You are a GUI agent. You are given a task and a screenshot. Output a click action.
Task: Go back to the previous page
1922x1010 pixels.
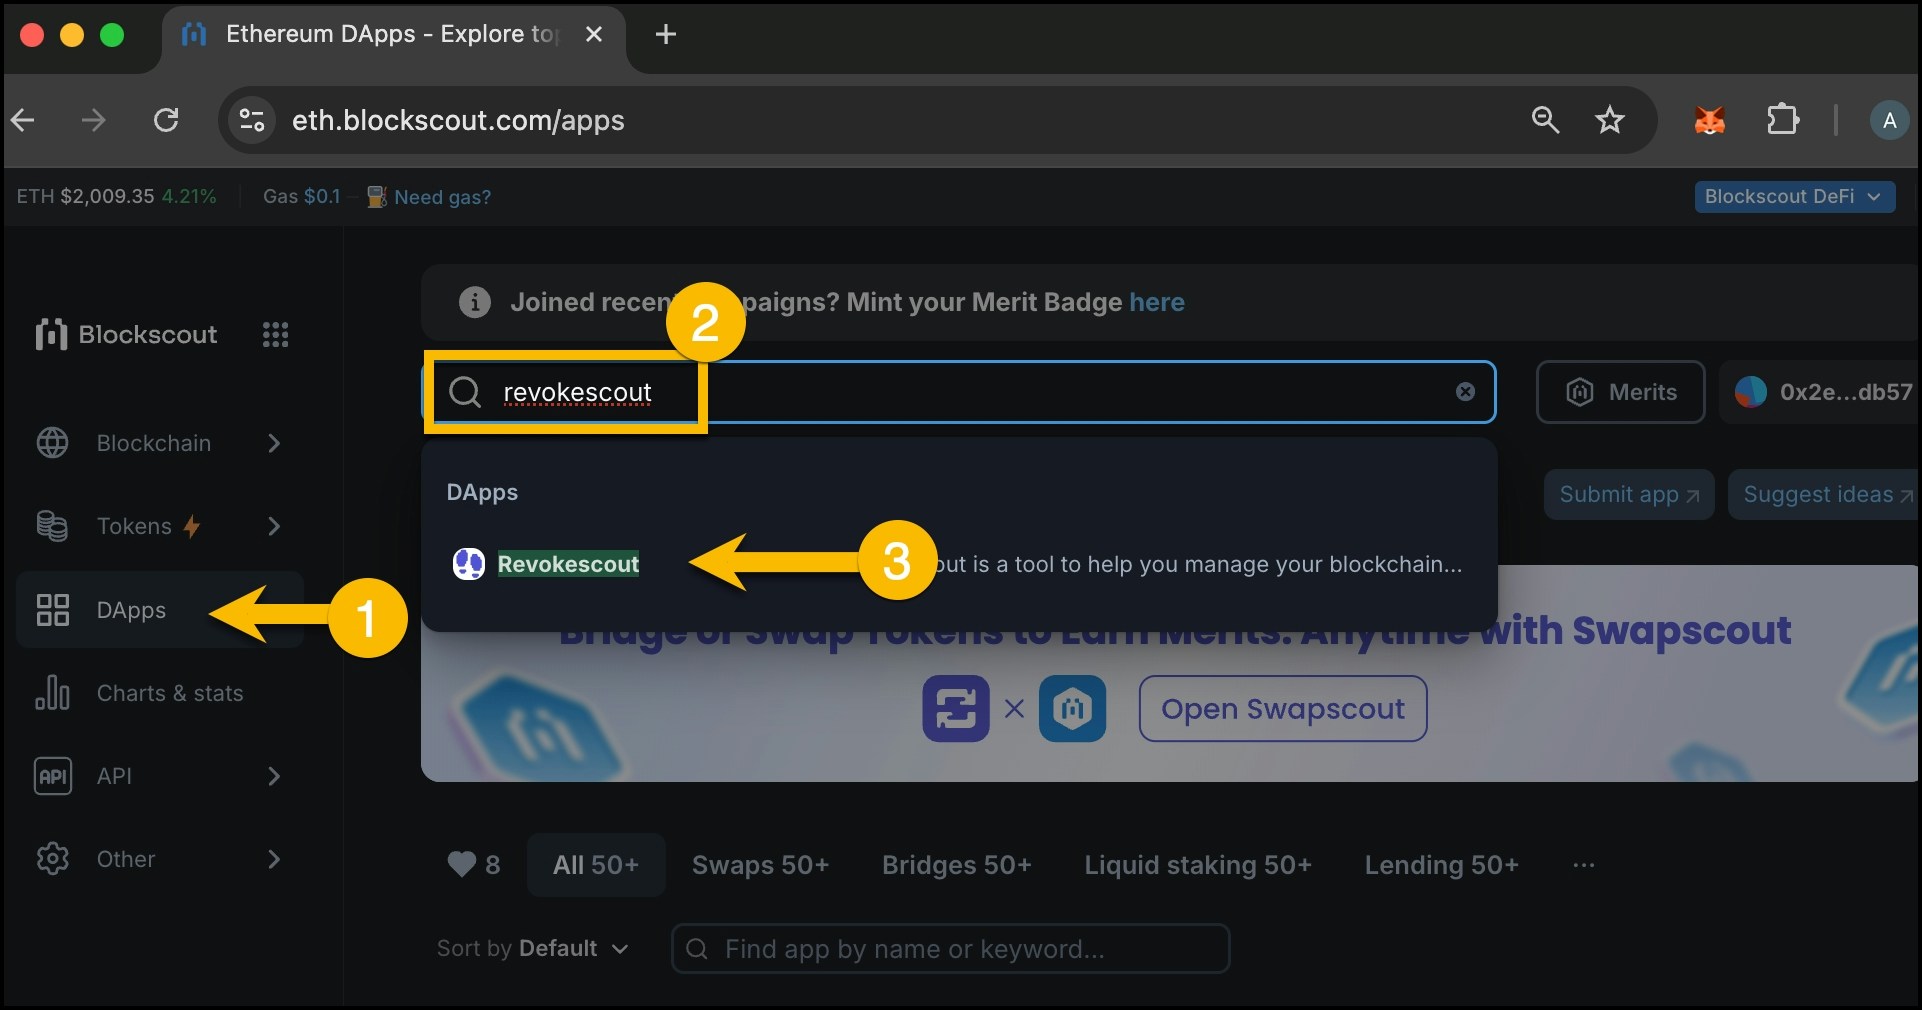pyautogui.click(x=23, y=121)
